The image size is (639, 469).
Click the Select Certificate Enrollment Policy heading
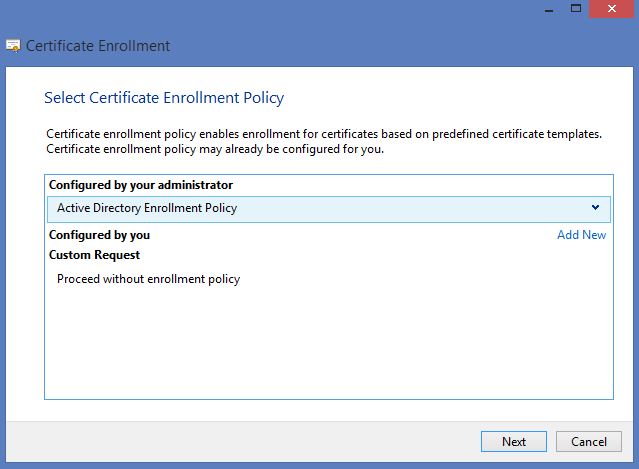click(164, 98)
